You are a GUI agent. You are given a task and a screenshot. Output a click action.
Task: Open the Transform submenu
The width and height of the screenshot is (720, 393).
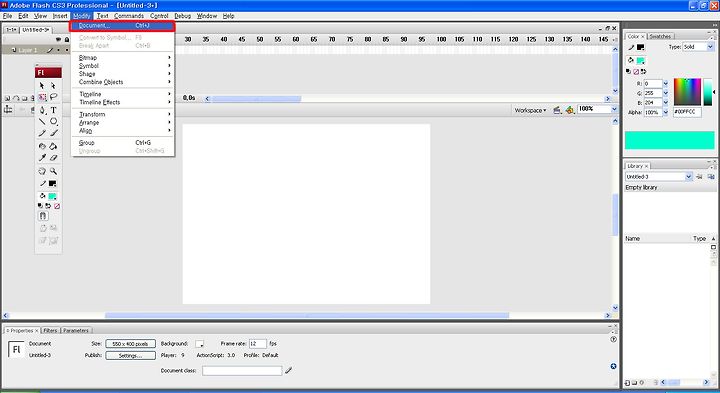point(123,114)
